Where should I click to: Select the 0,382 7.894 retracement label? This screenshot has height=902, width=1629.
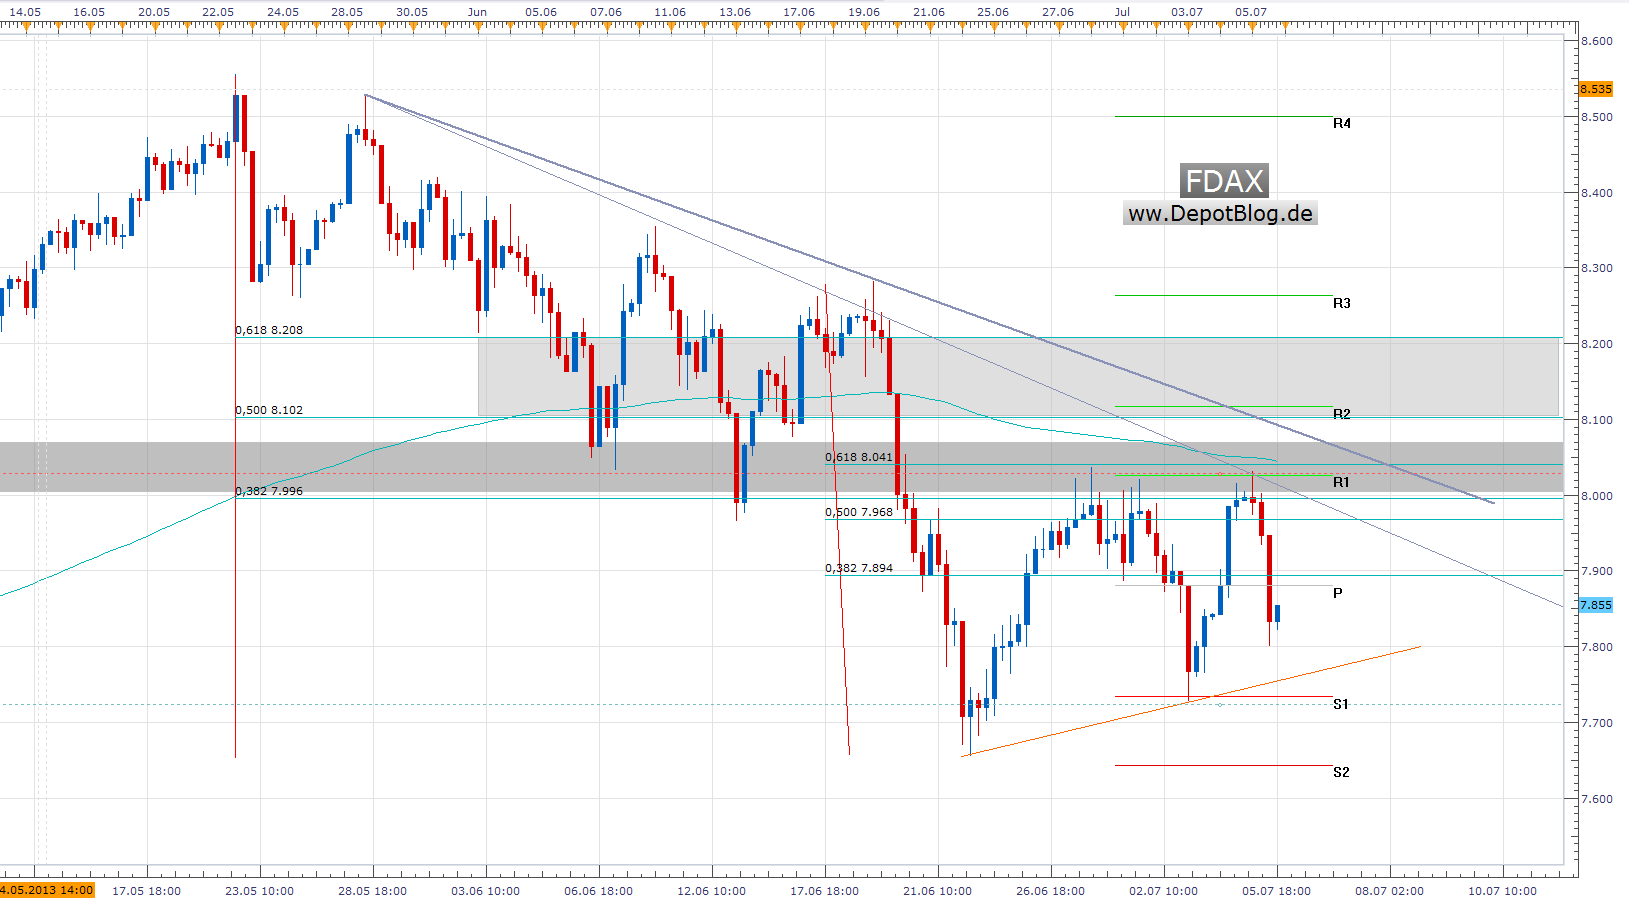click(x=859, y=568)
